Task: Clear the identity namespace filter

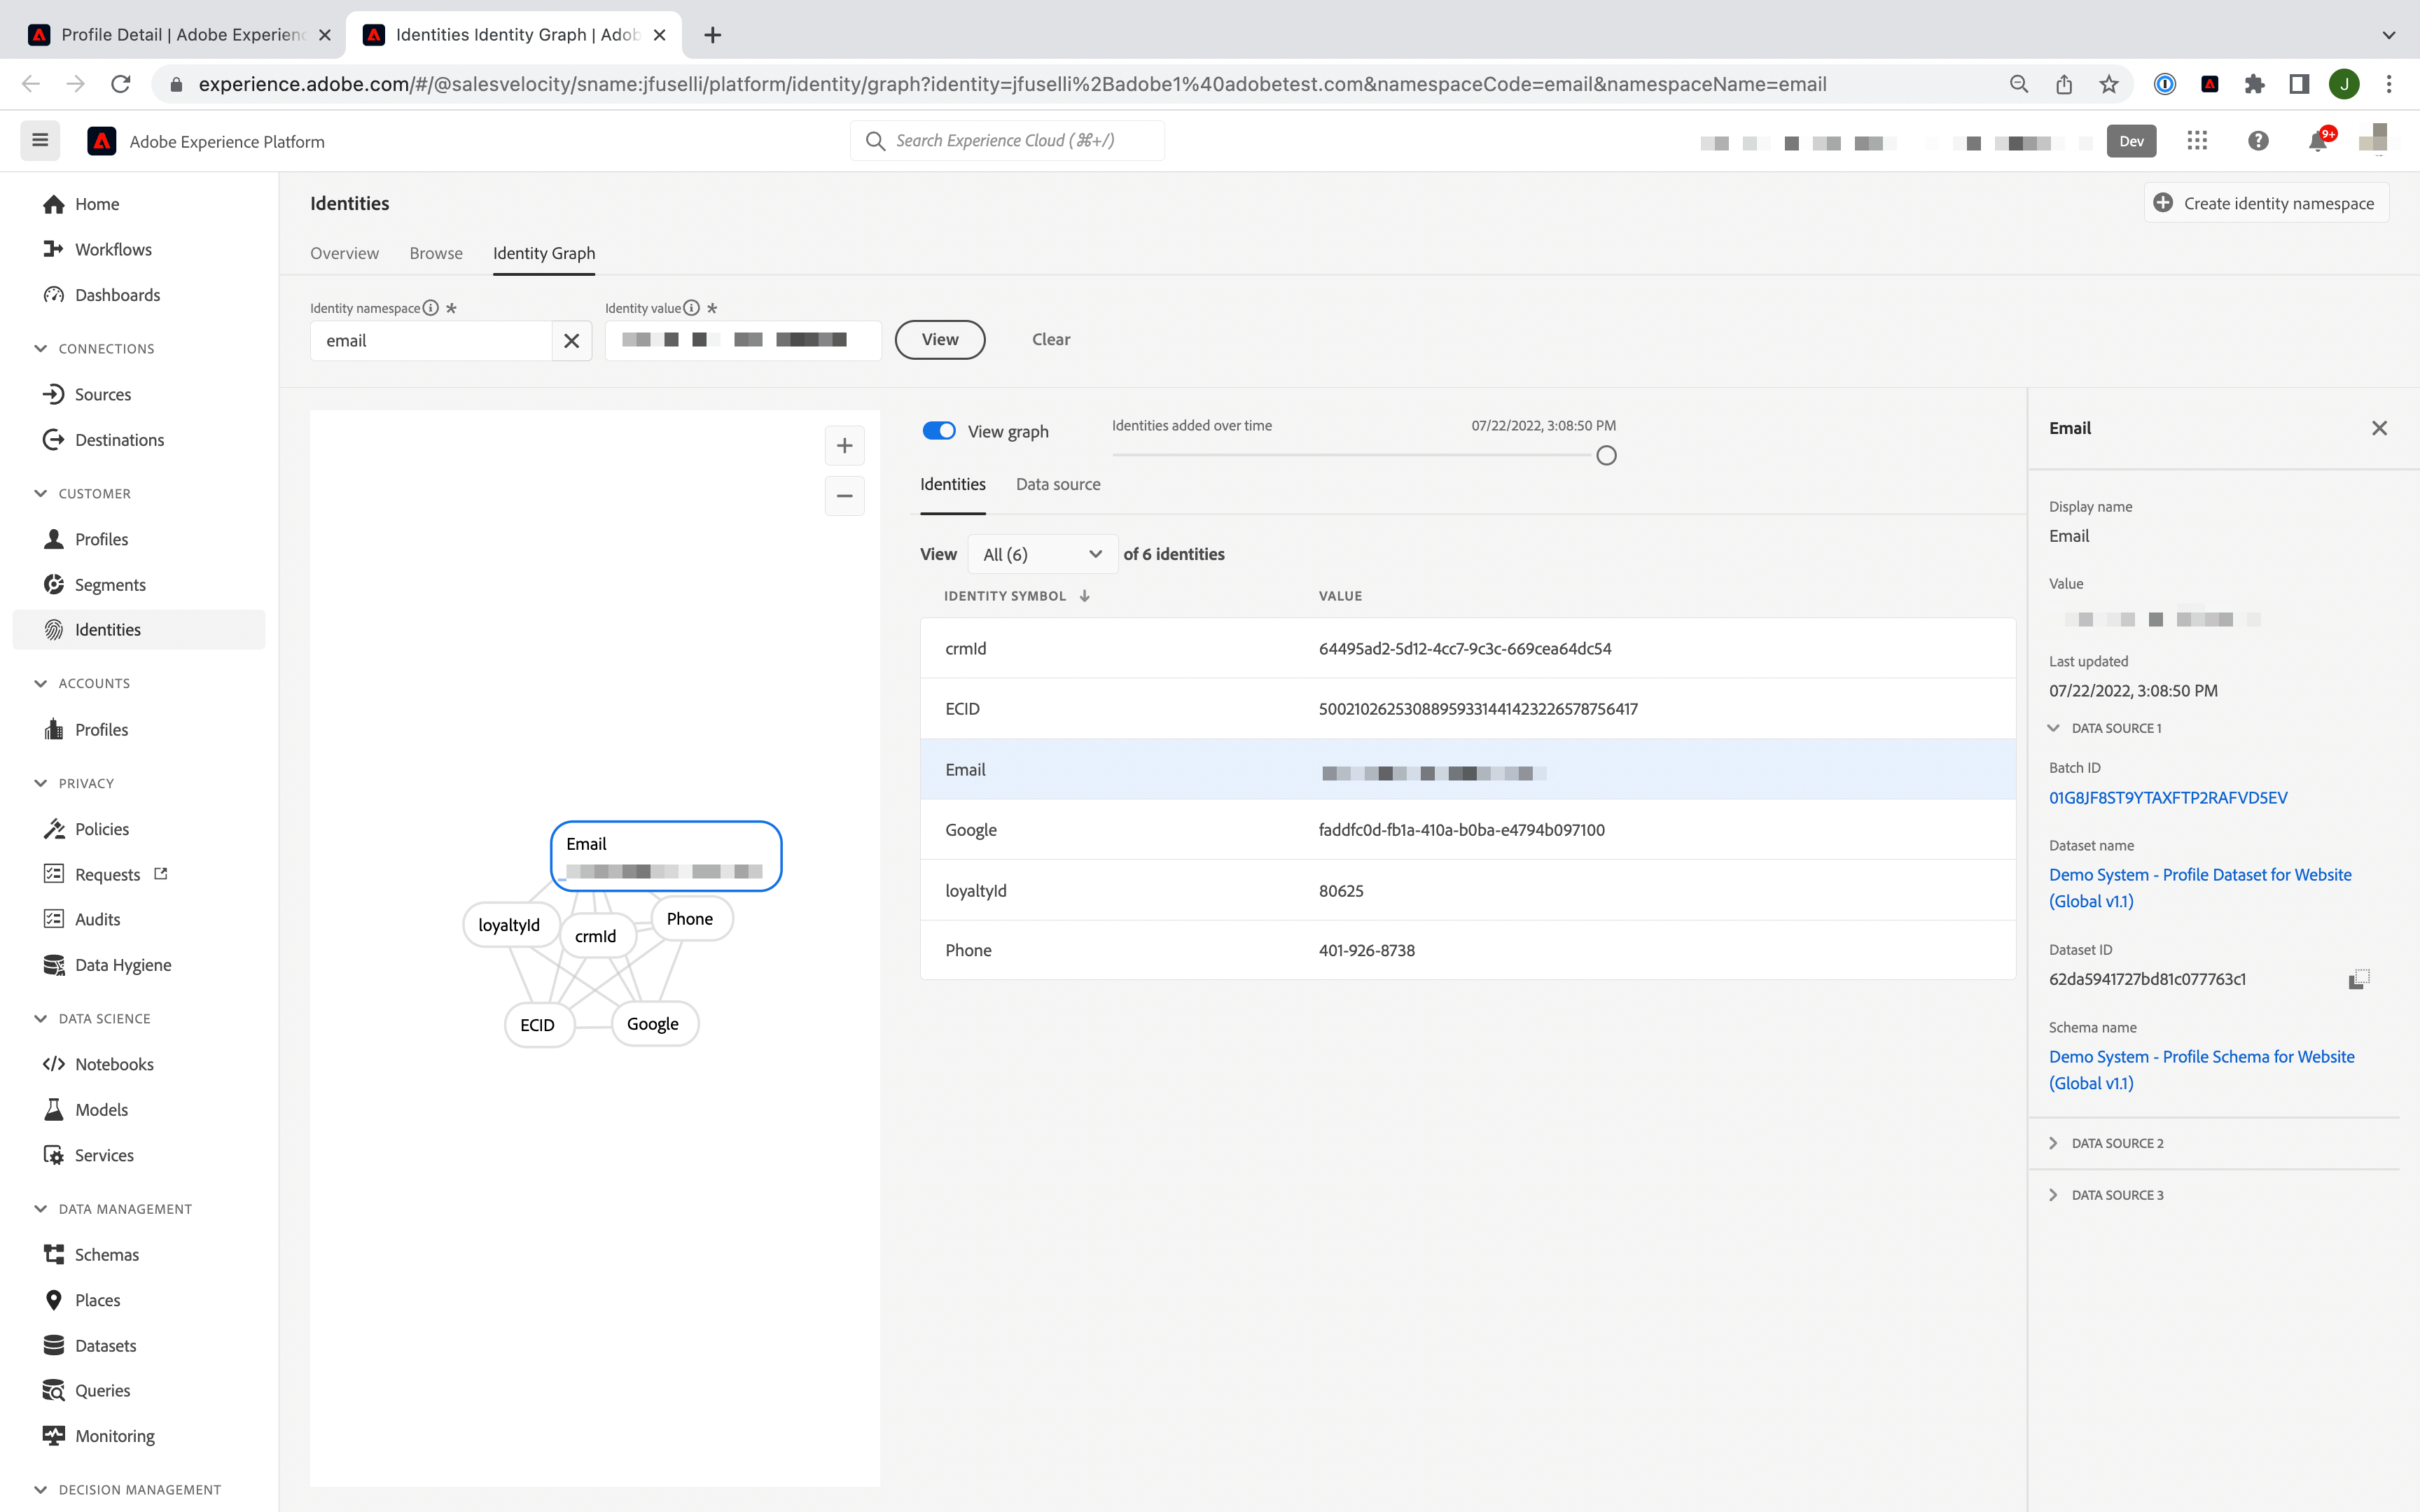Action: (x=571, y=339)
